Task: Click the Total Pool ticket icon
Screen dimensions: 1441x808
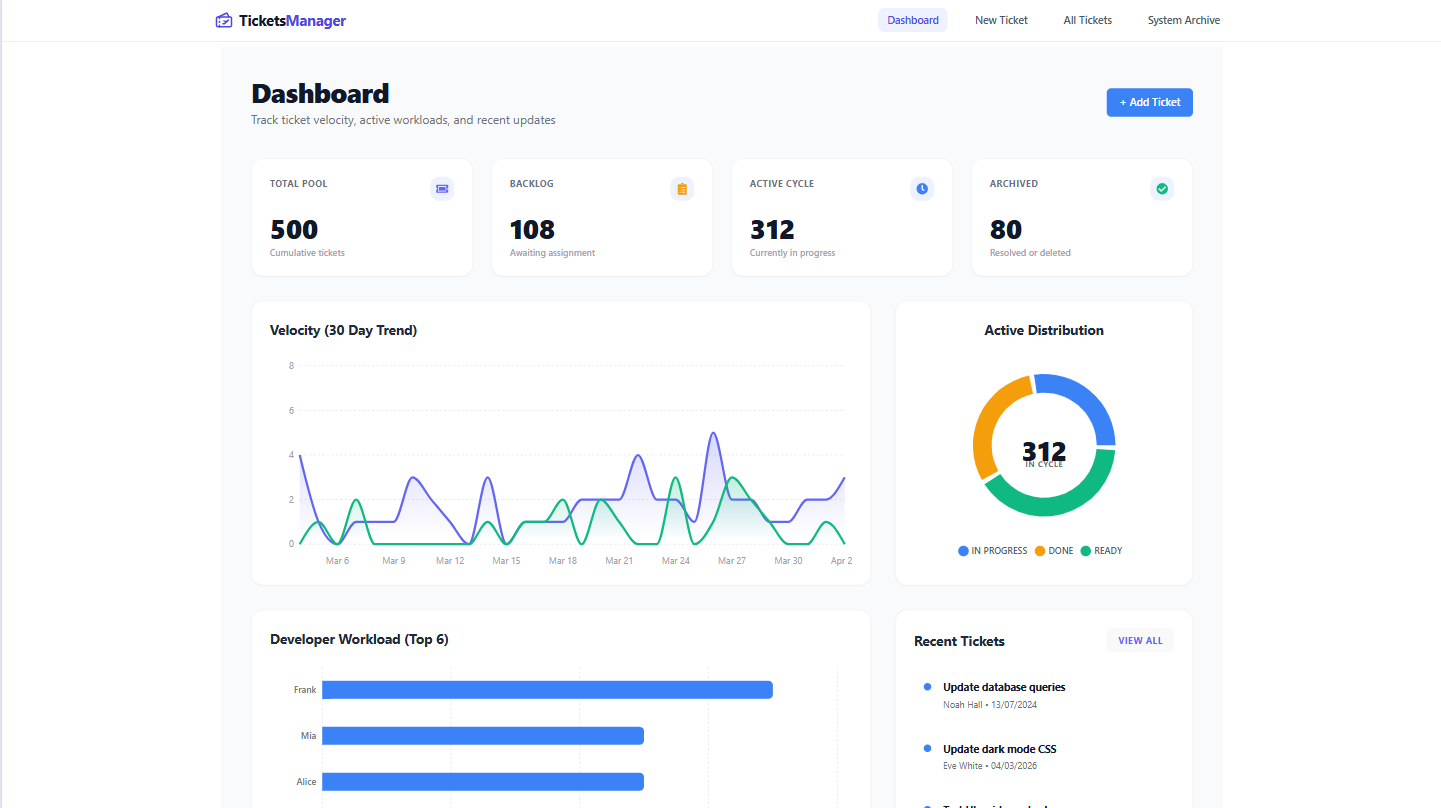Action: pyautogui.click(x=442, y=189)
